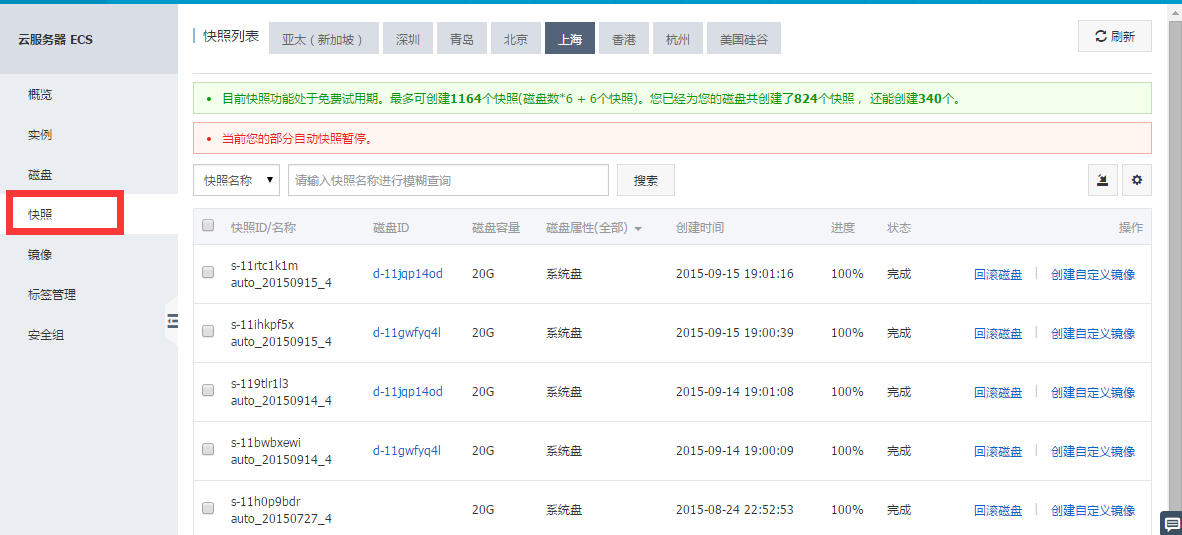Click the 刷新 refresh button
This screenshot has height=535, width=1182.
coord(1114,36)
